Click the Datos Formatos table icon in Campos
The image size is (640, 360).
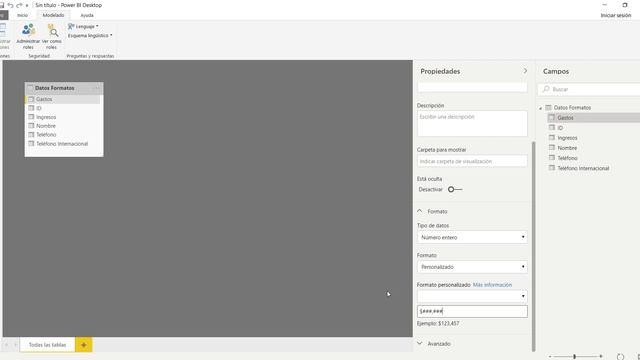pos(549,108)
